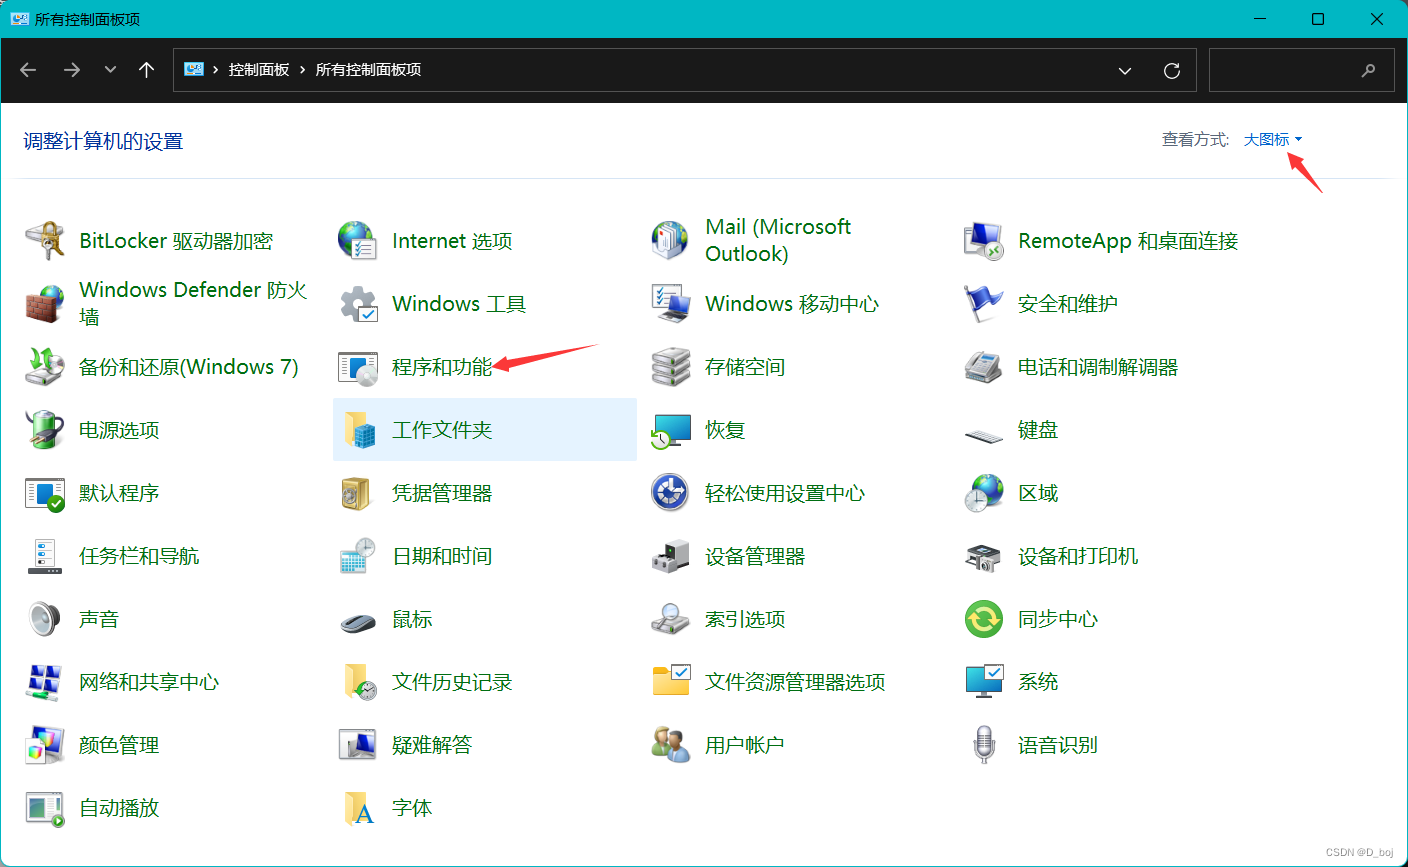Click the Internet 选项 globe icon

(357, 241)
